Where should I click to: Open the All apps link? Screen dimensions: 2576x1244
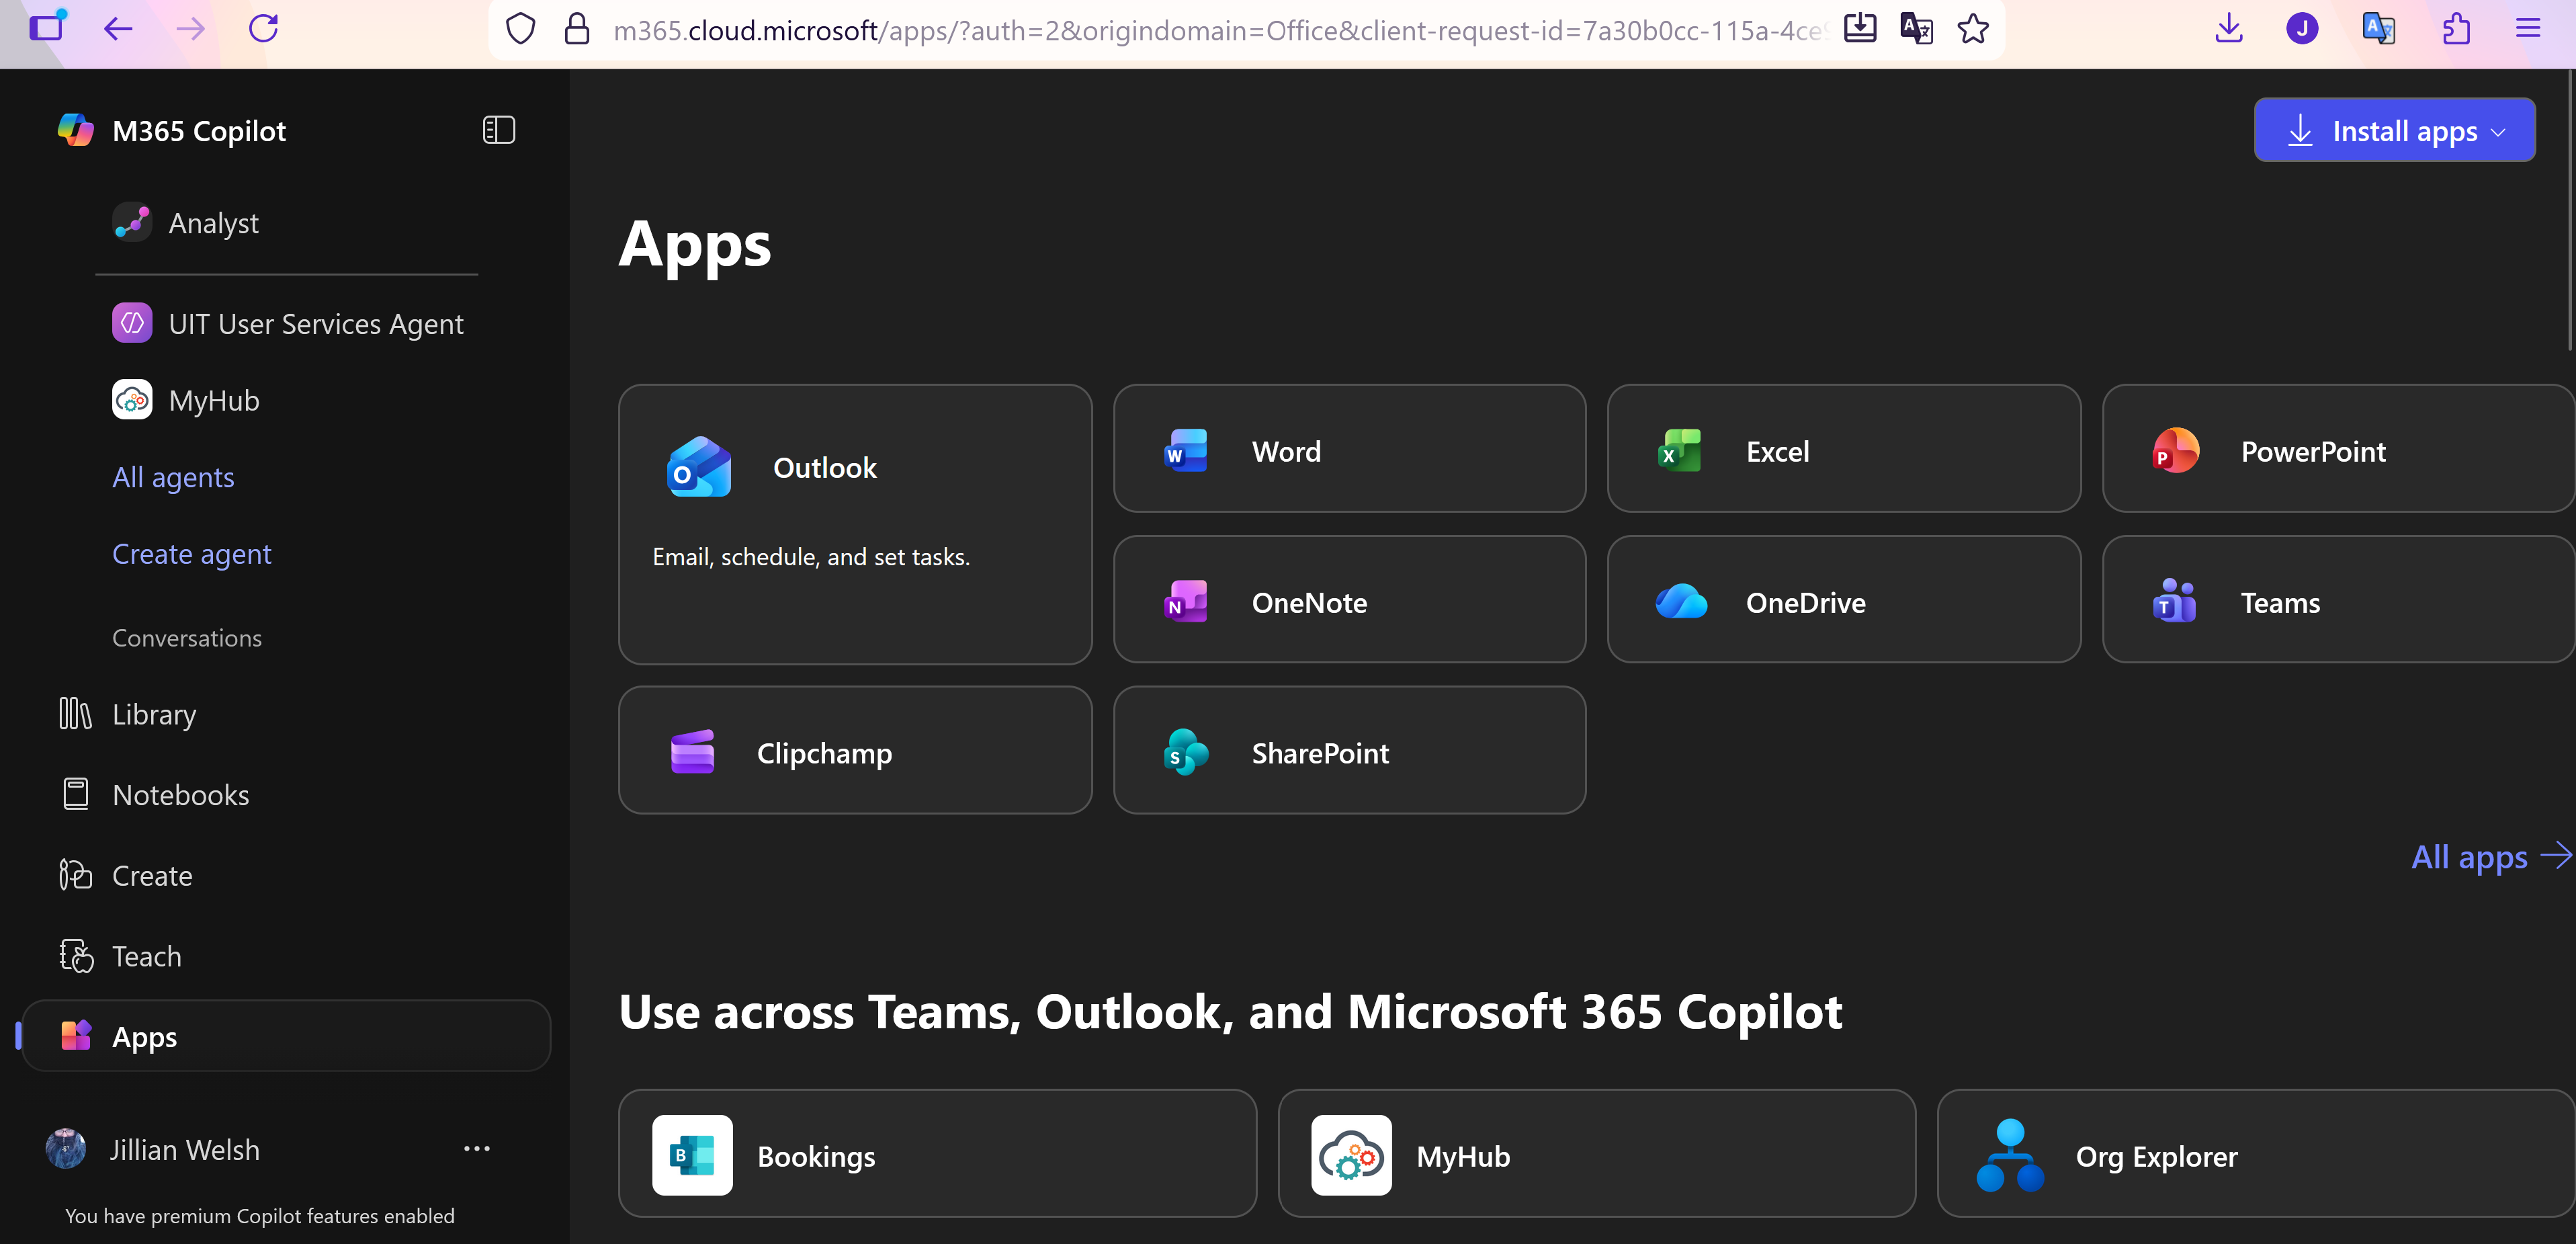[x=2470, y=856]
